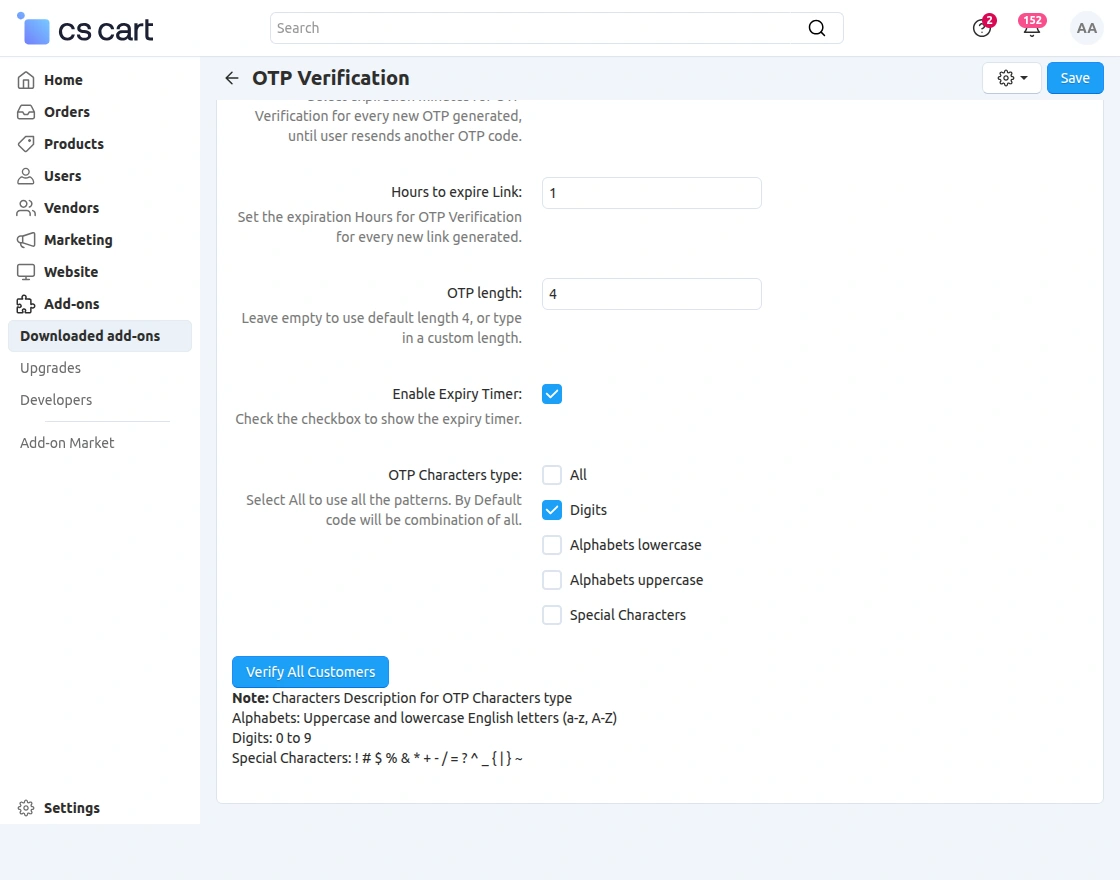Open the Website section

click(70, 272)
